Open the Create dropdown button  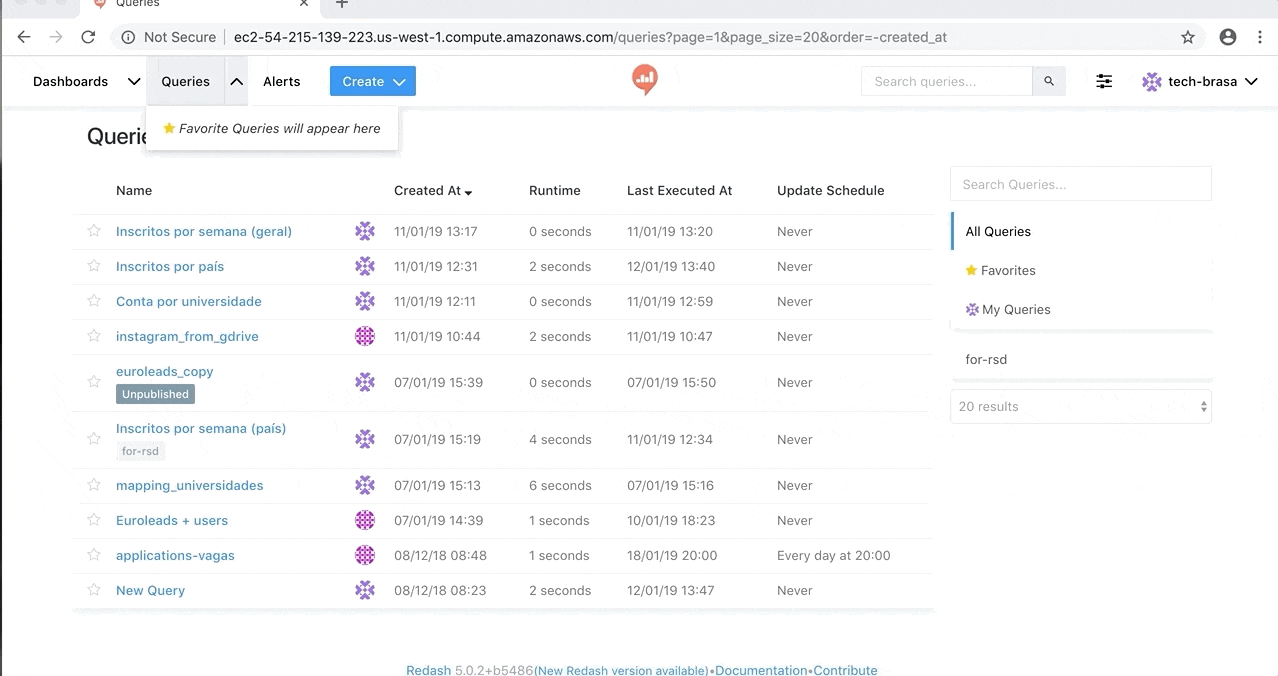tap(372, 82)
